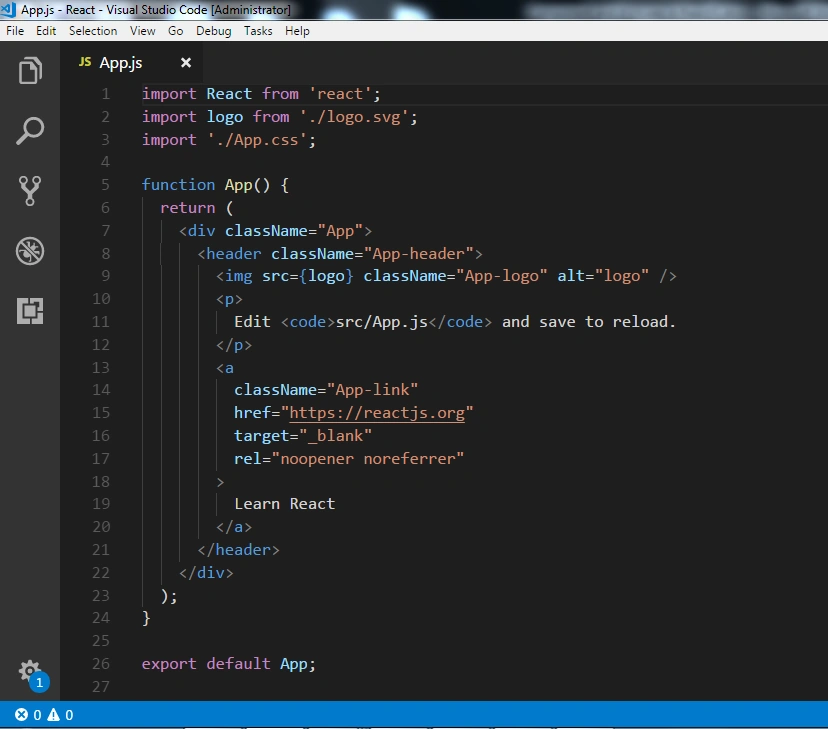Viewport: 828px width, 729px height.
Task: Open the Tasks menu
Action: (x=258, y=31)
